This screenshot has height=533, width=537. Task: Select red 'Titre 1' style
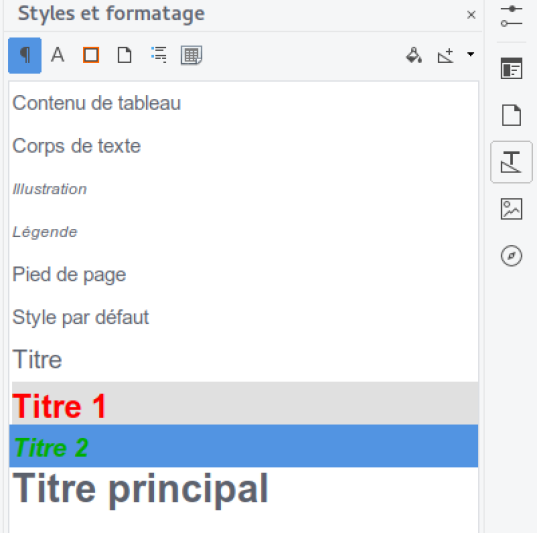[x=243, y=403]
